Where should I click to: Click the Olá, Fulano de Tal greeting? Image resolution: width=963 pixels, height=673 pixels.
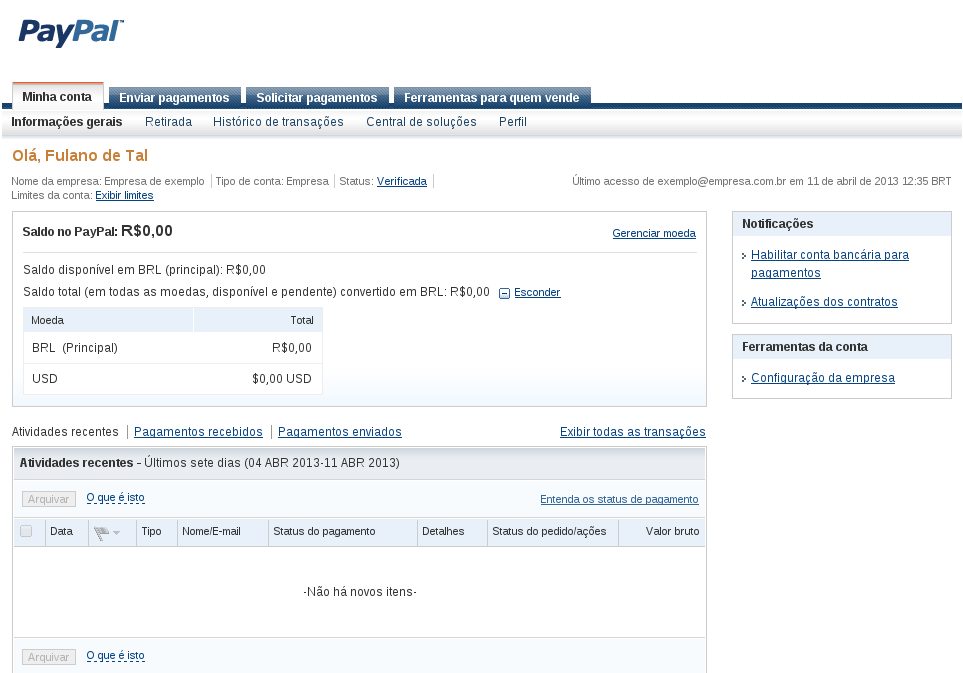tap(80, 155)
